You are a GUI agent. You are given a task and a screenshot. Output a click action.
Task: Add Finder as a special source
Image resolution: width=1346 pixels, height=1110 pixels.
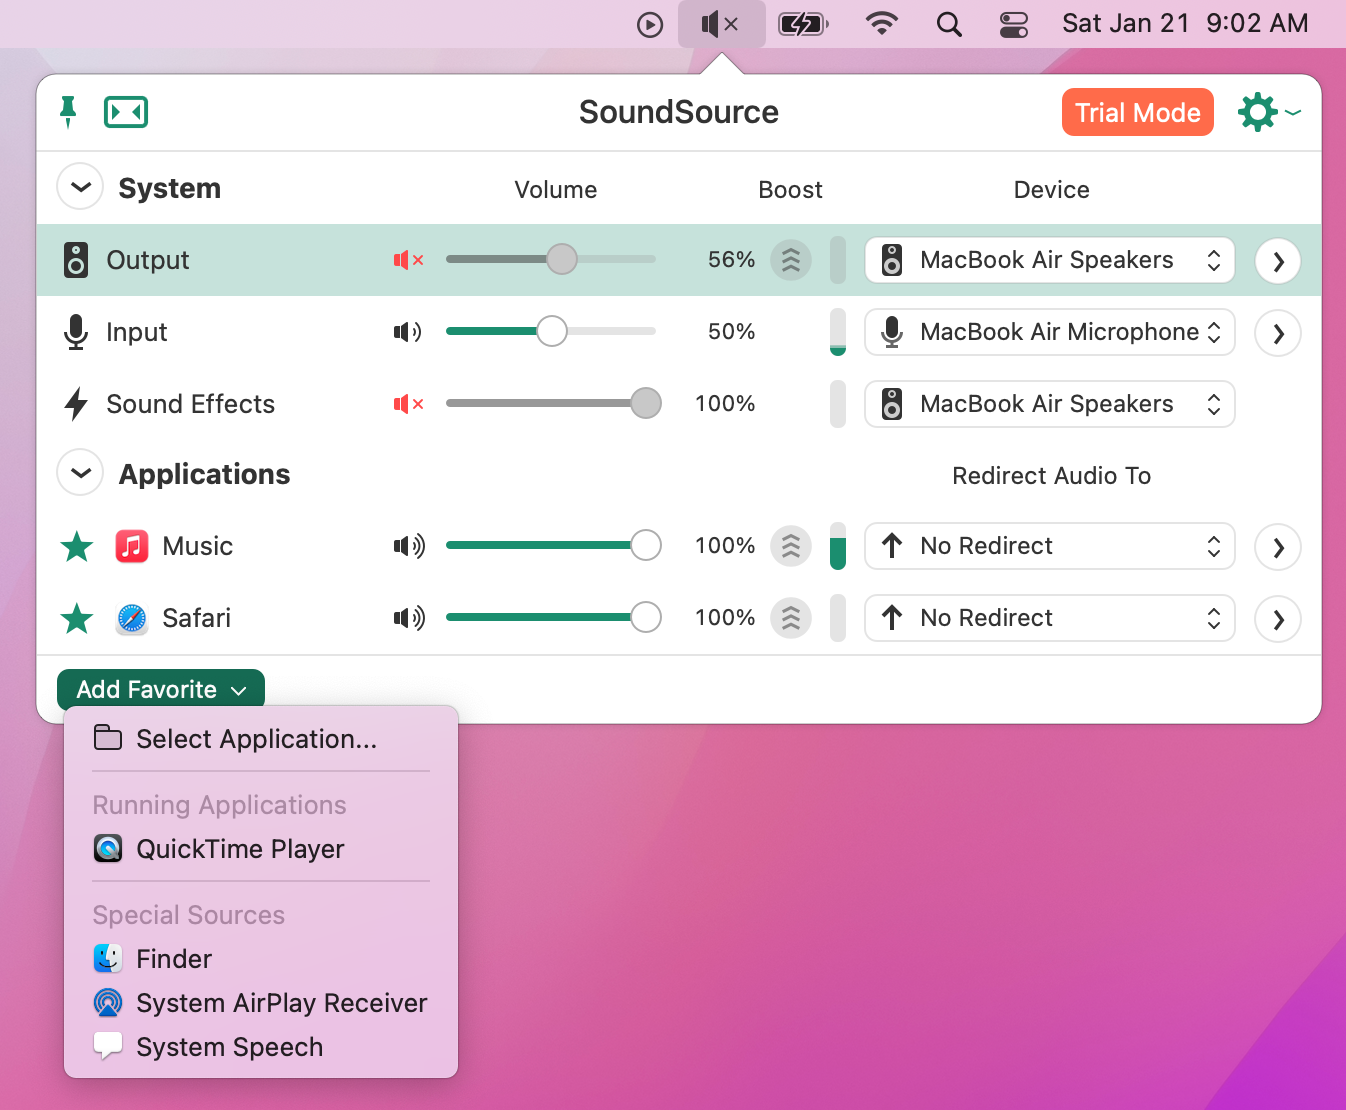click(x=261, y=959)
